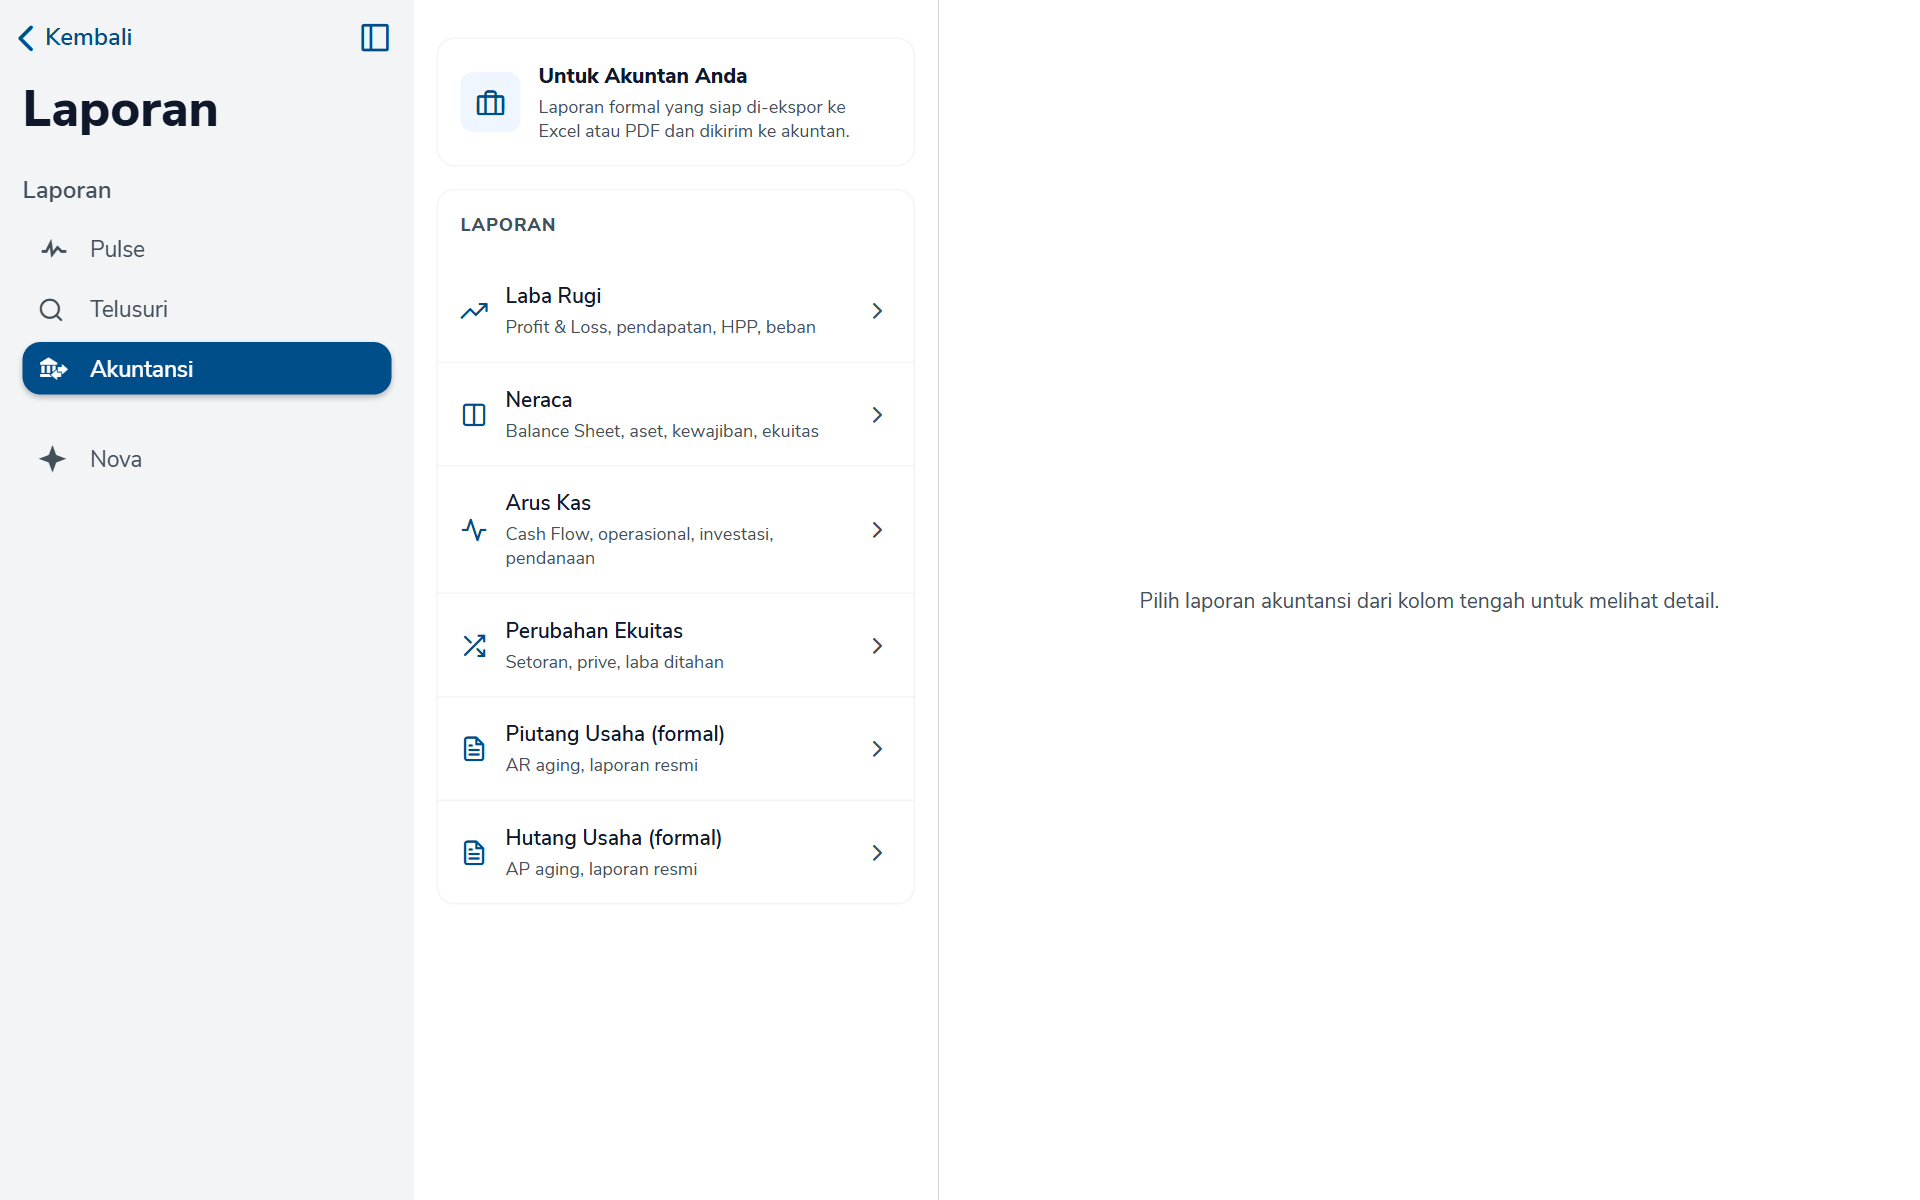Image resolution: width=1920 pixels, height=1200 pixels.
Task: Click the LAPORAN section header in the middle column
Action: click(508, 225)
